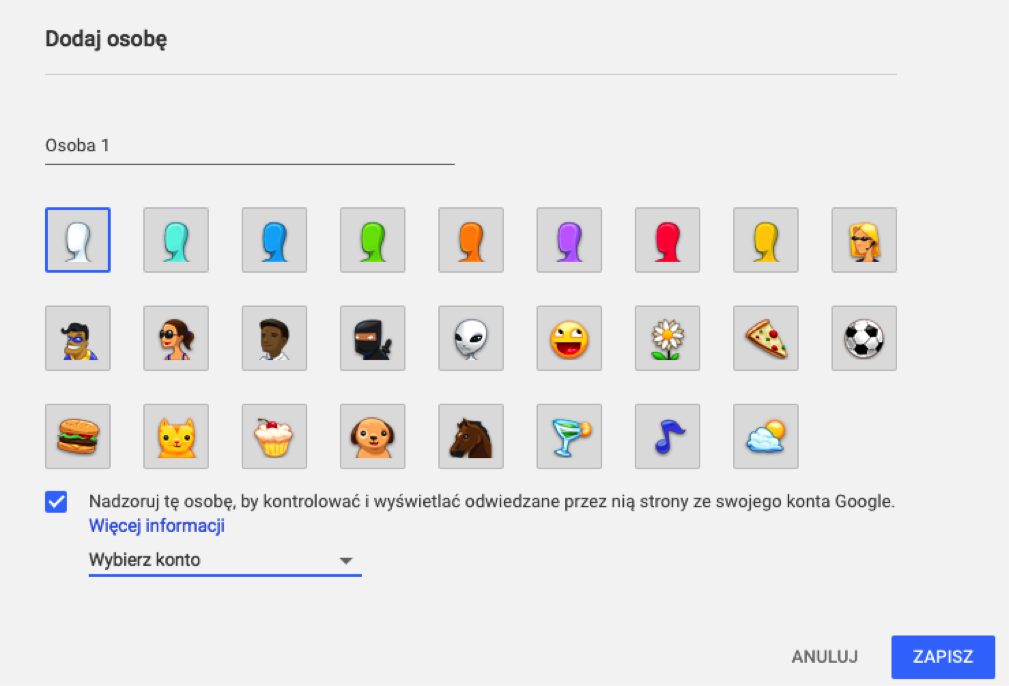Choose the woman with sunglasses avatar

176,338
